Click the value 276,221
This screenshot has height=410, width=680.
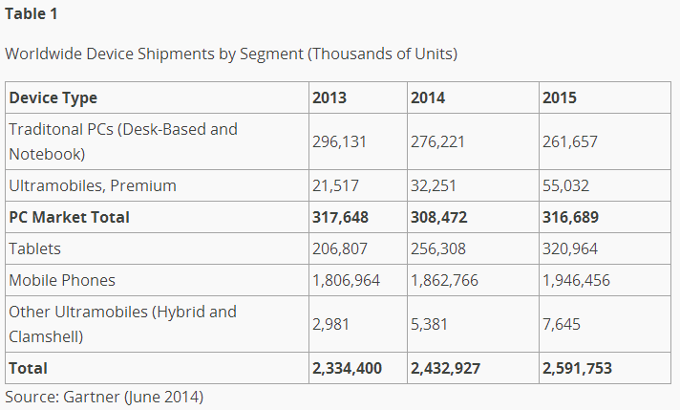pyautogui.click(x=438, y=141)
